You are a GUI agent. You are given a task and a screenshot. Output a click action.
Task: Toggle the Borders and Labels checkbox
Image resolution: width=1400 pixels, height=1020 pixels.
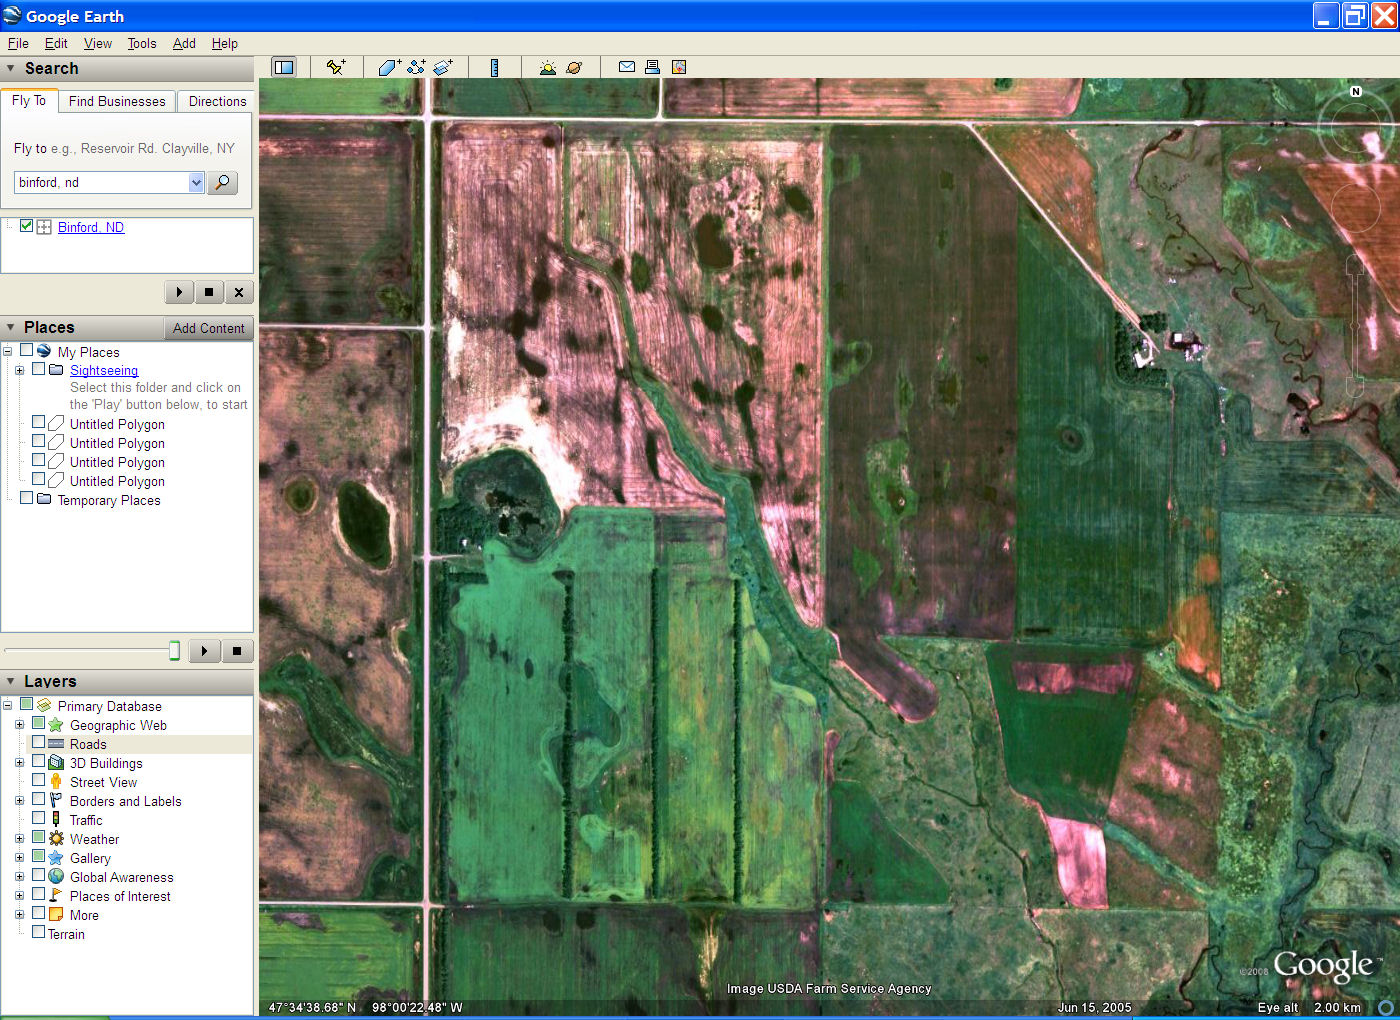coord(39,800)
